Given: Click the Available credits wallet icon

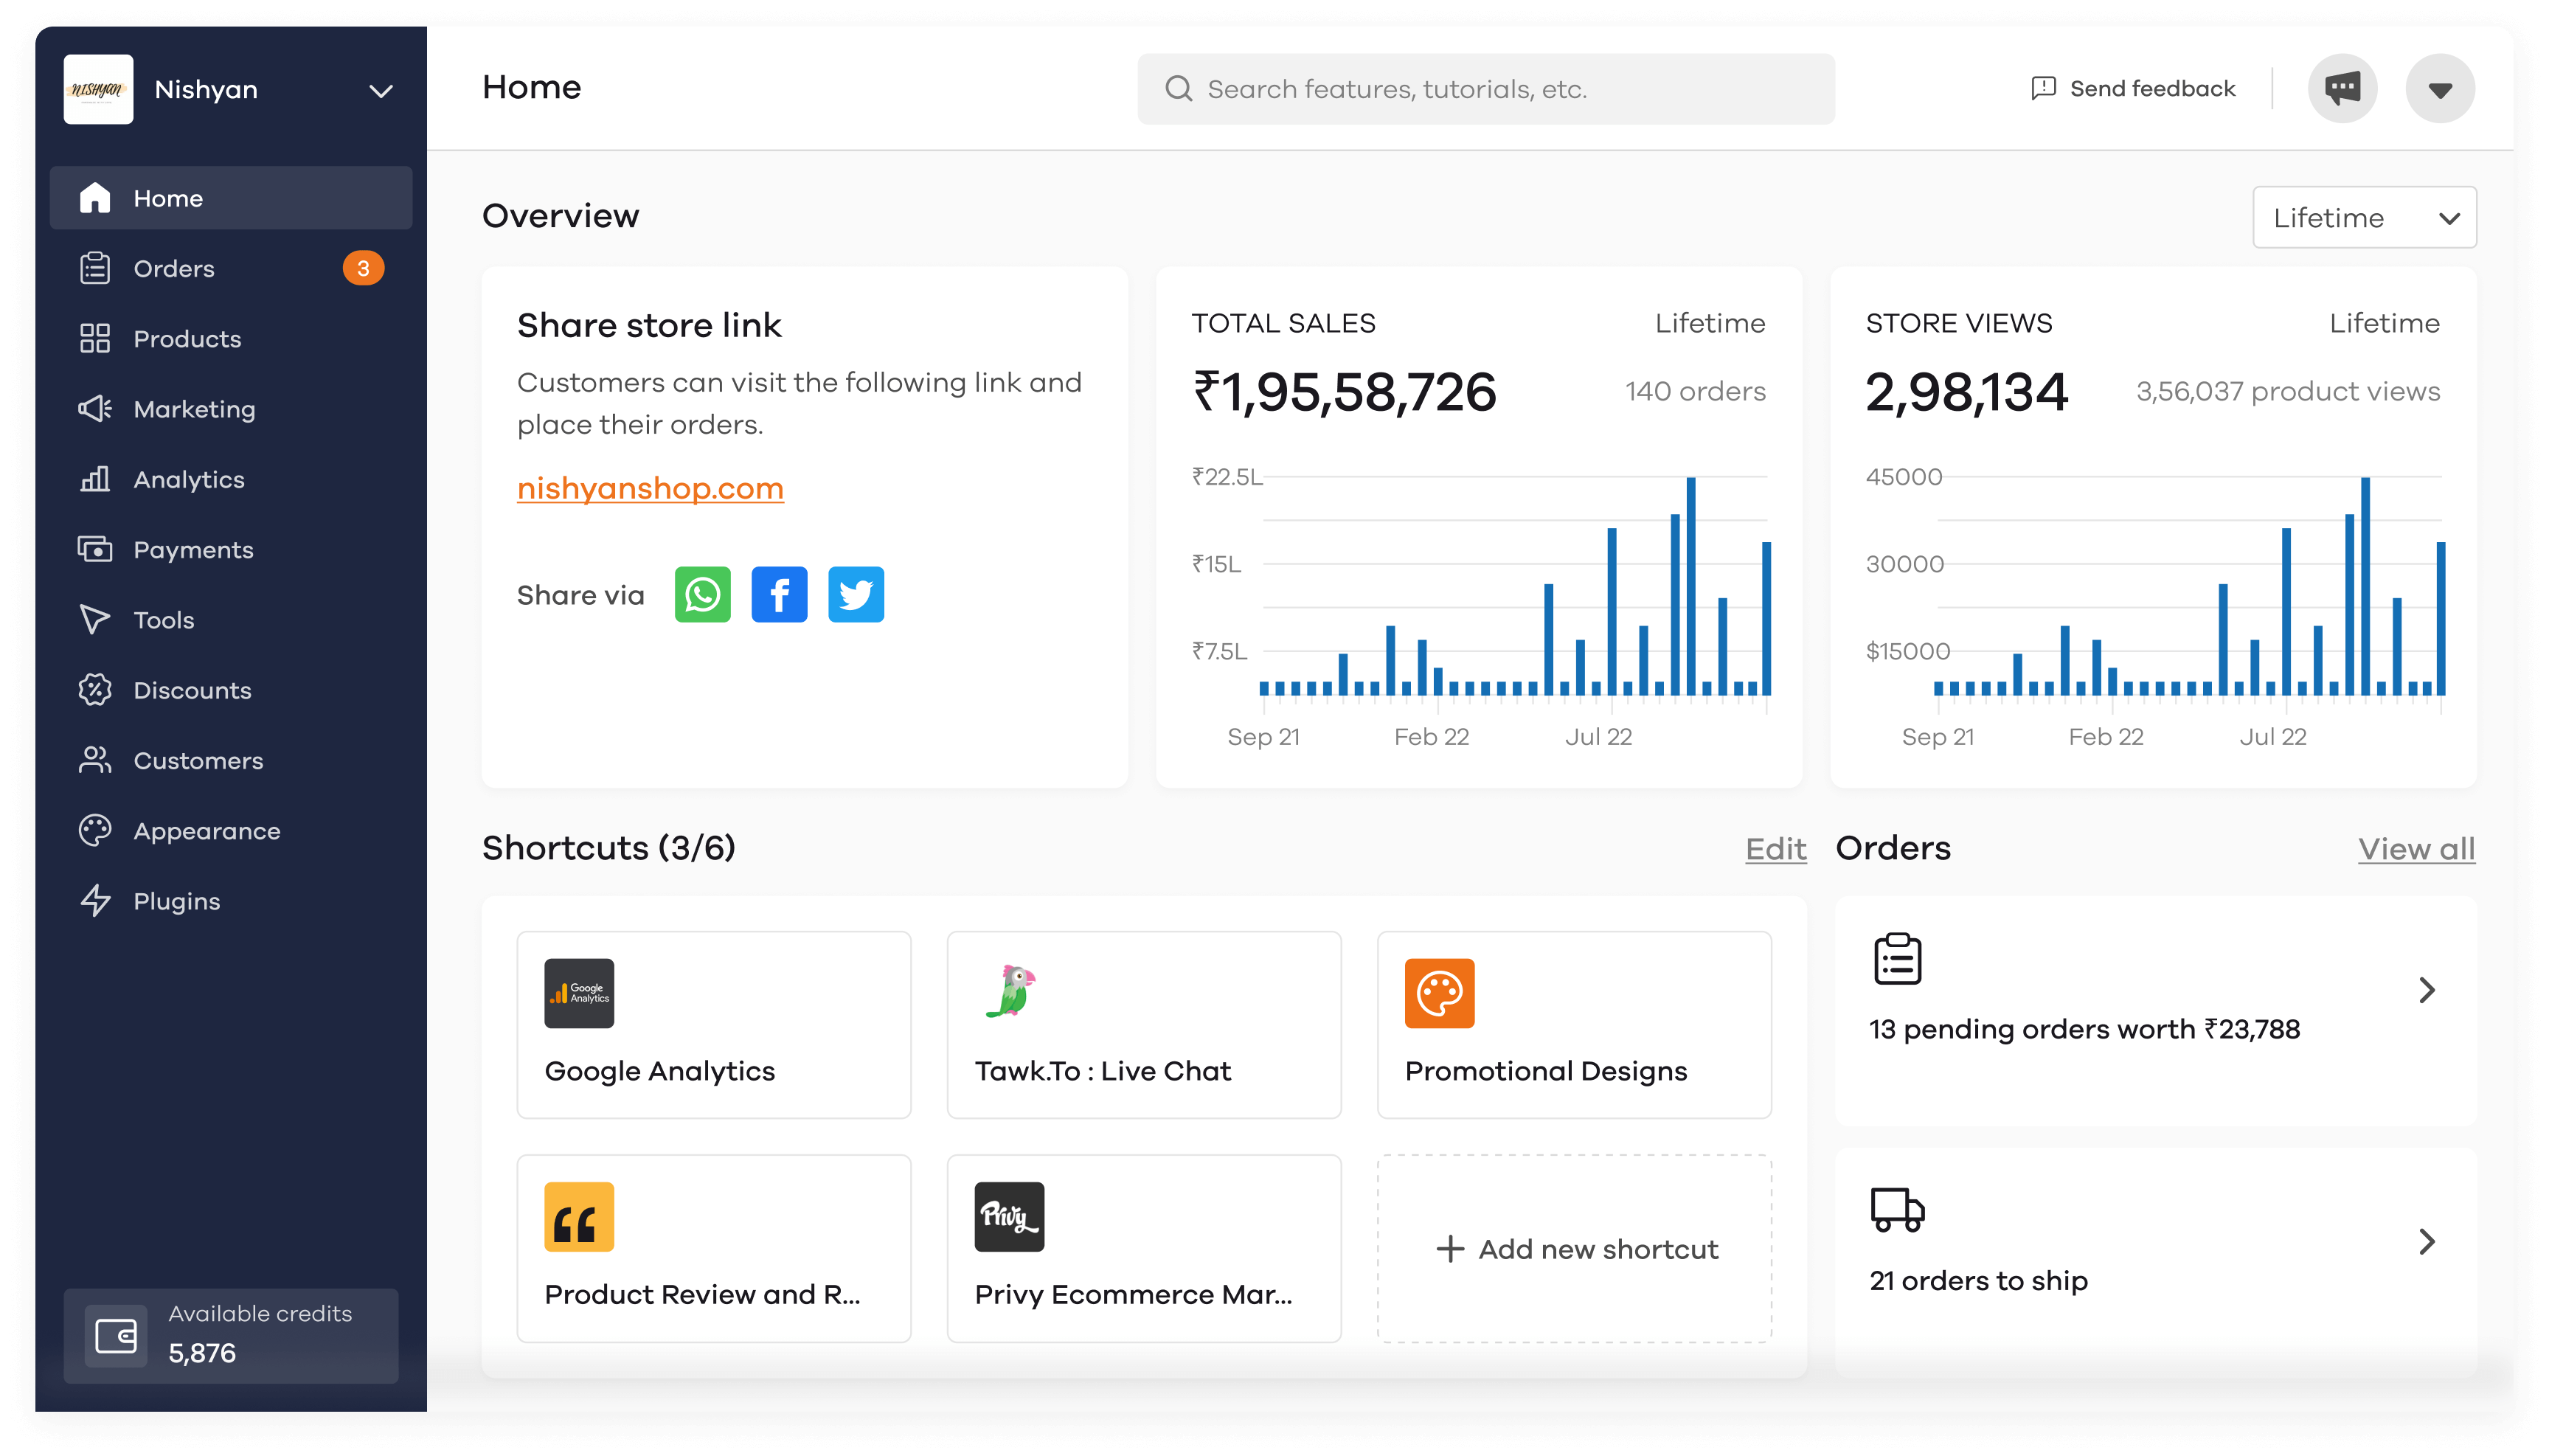Looking at the screenshot, I should [116, 1336].
